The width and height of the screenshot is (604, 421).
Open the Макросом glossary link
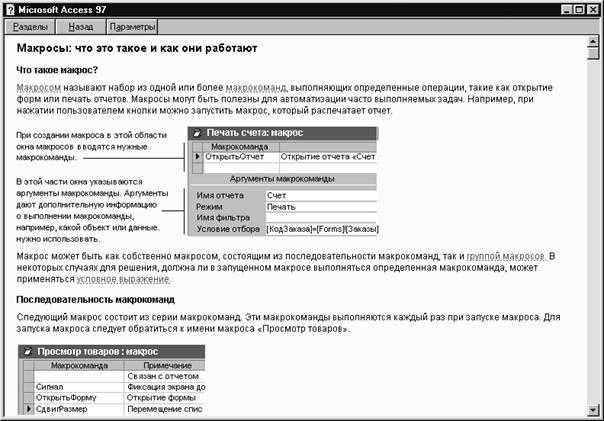click(x=39, y=88)
